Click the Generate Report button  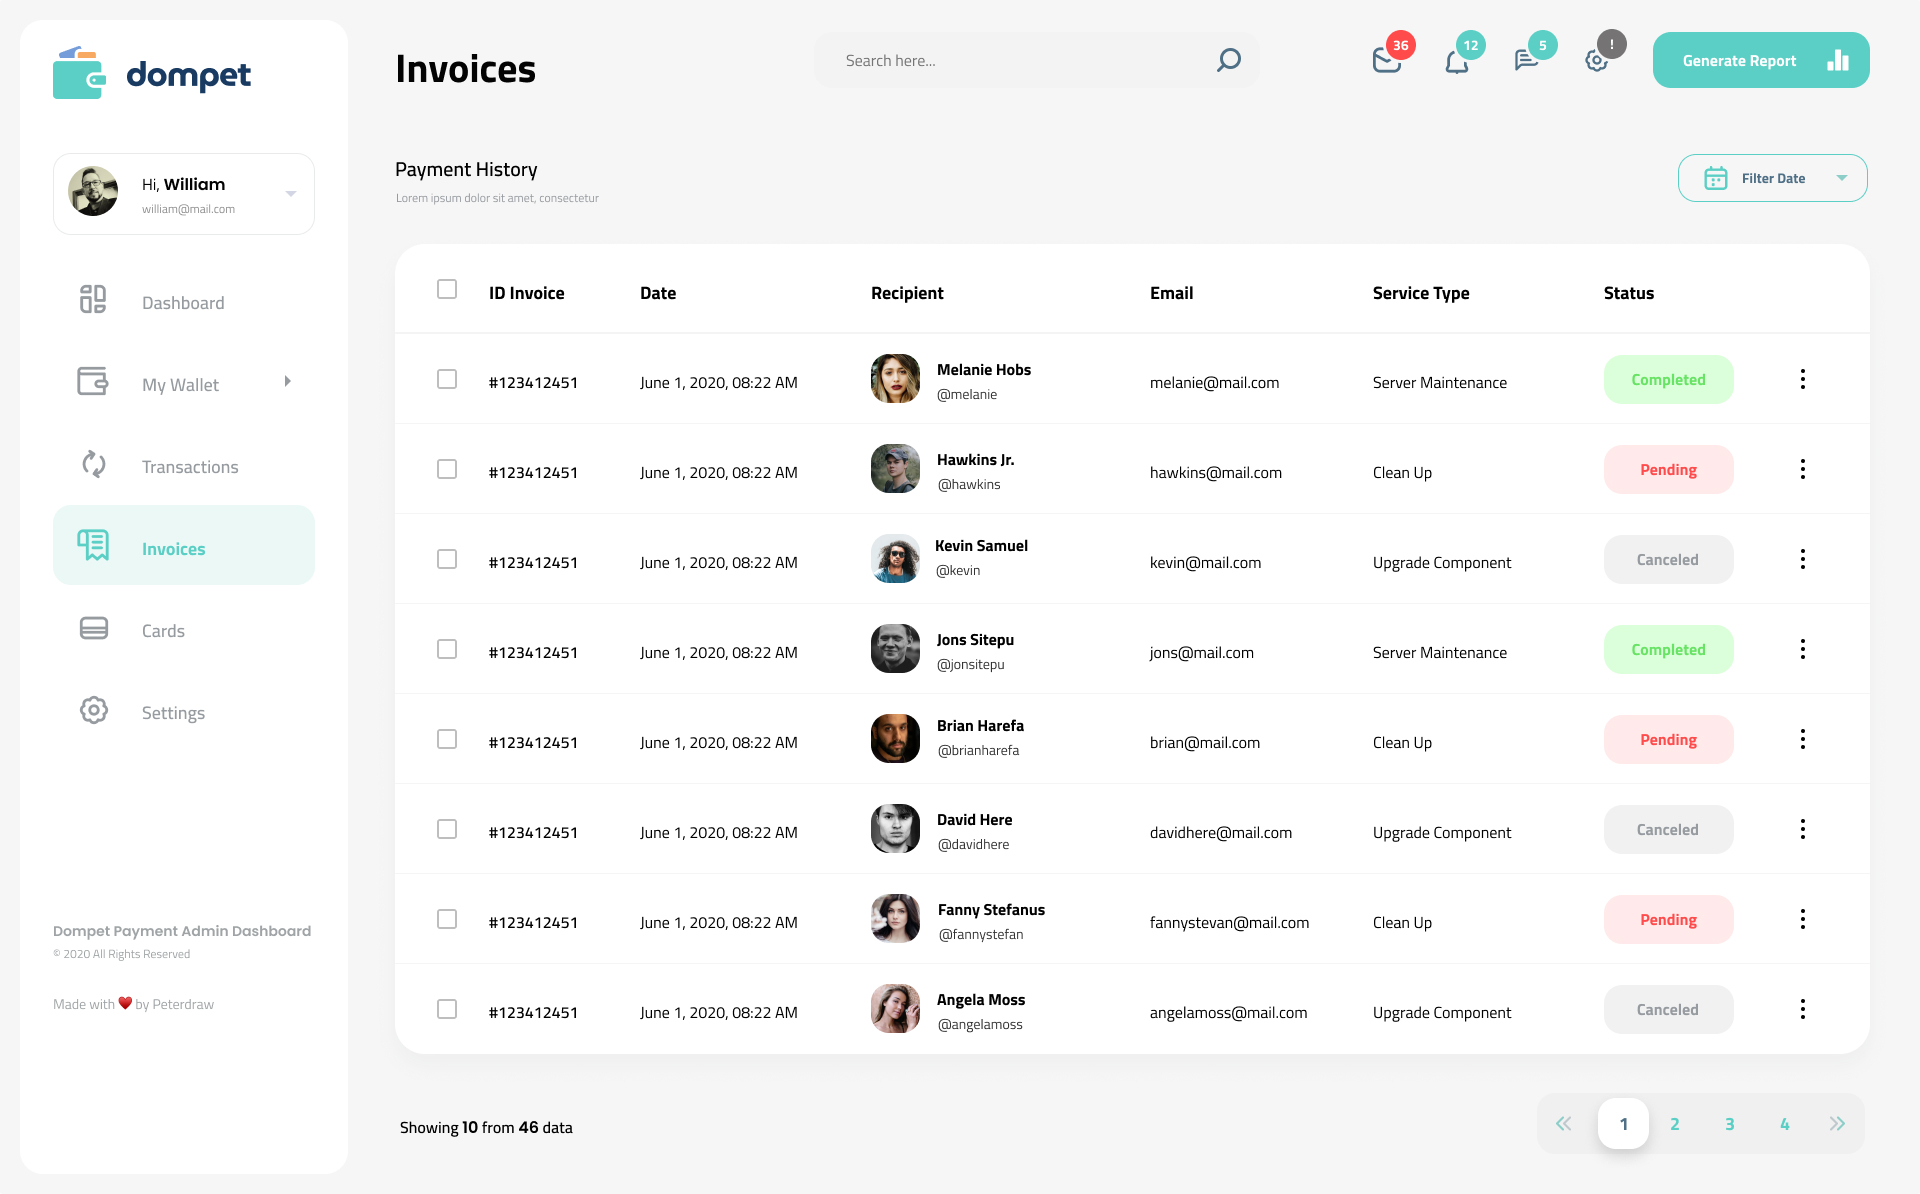(x=1760, y=60)
